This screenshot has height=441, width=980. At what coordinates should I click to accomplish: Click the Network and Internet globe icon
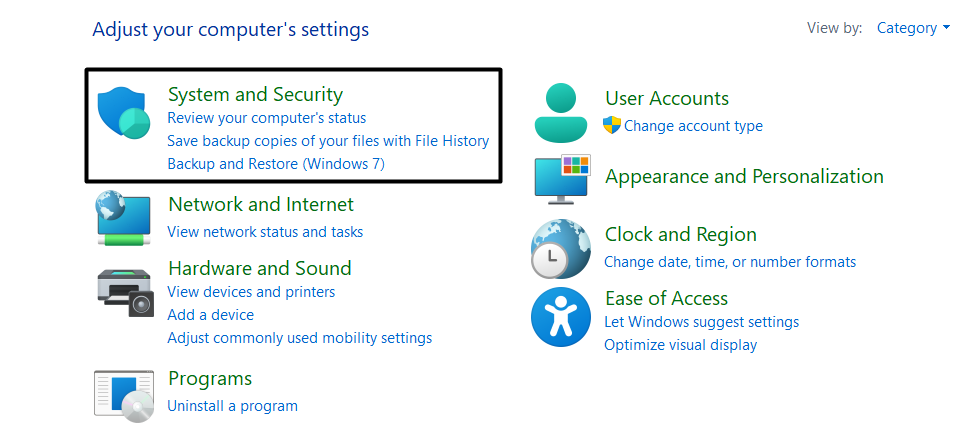tap(125, 218)
